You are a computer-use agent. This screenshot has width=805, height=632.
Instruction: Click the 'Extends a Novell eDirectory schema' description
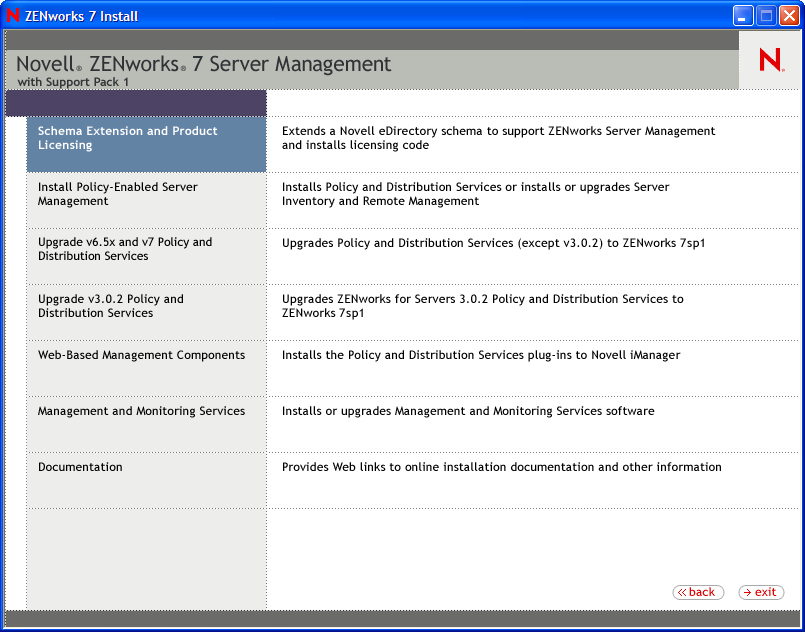click(499, 138)
